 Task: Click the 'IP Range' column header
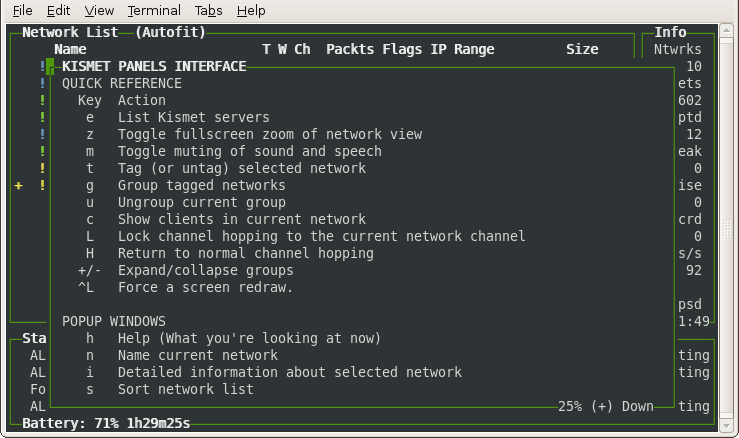[462, 50]
